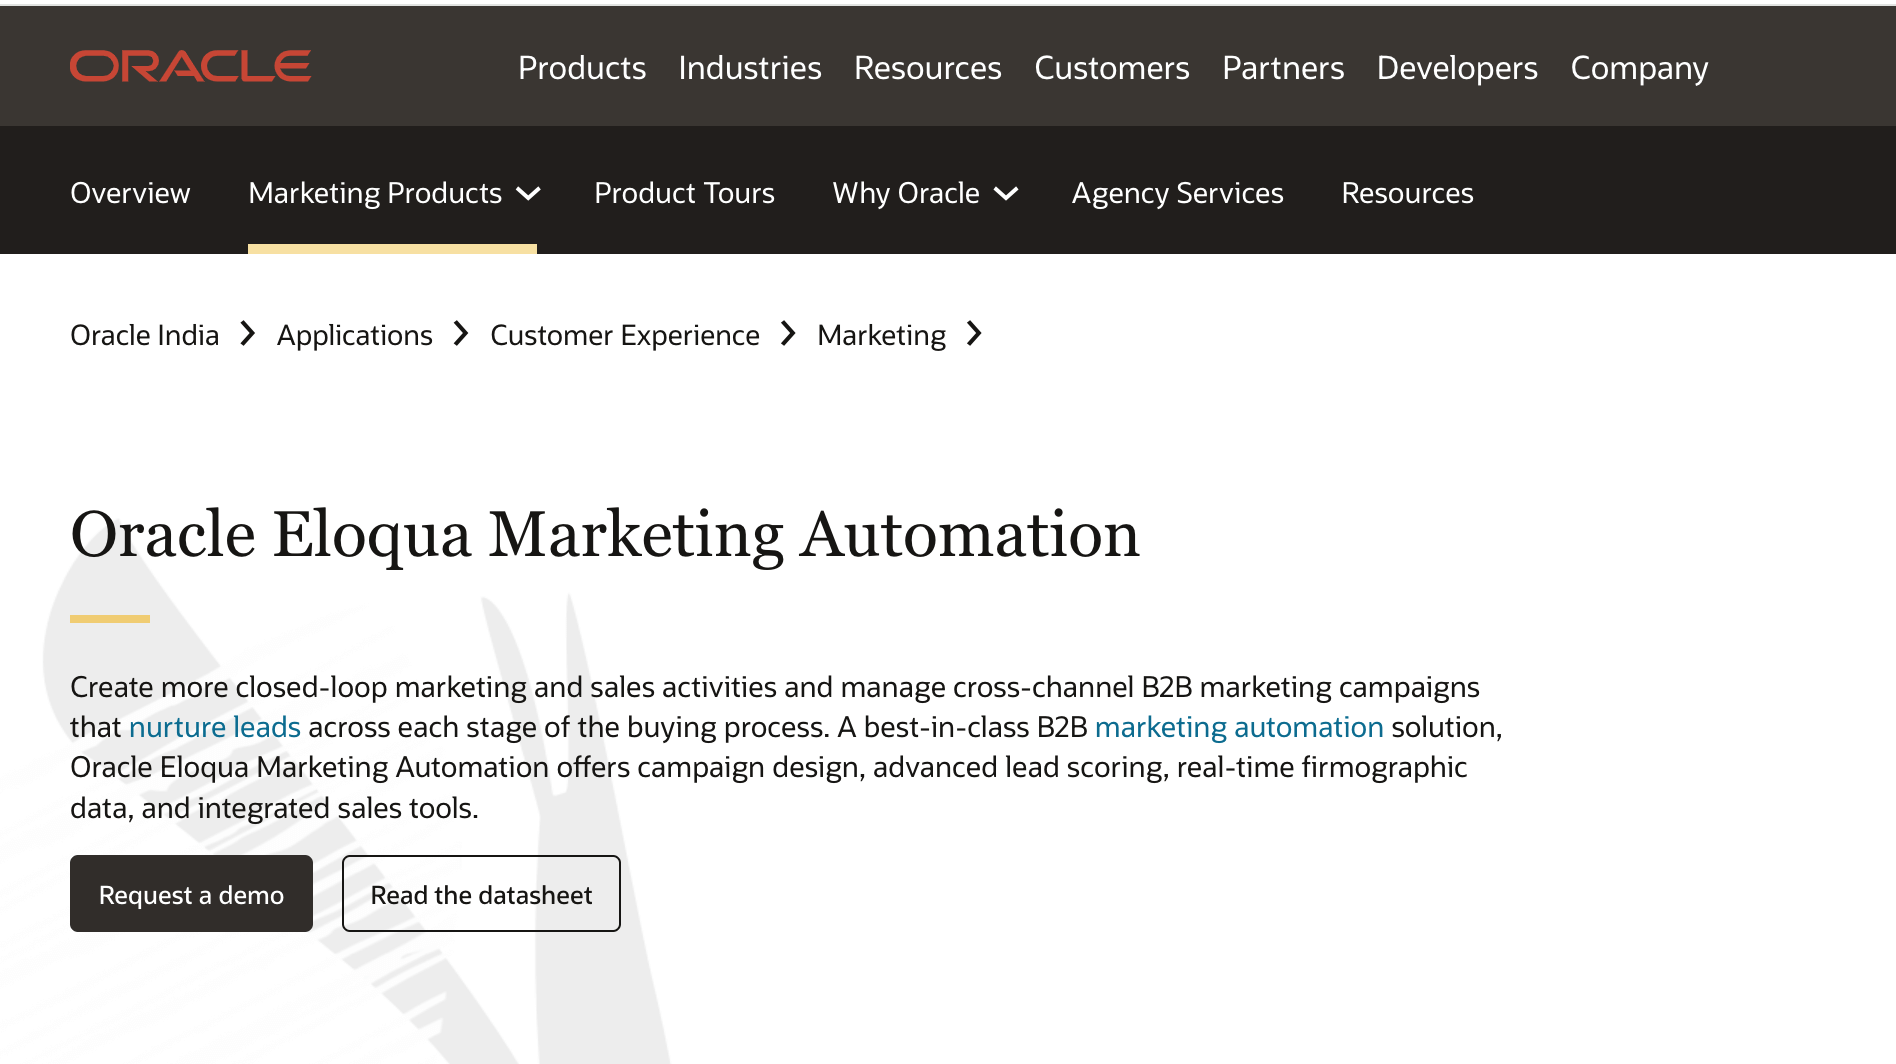Viewport: 1896px width, 1064px height.
Task: Open the Company menu
Action: [1639, 68]
